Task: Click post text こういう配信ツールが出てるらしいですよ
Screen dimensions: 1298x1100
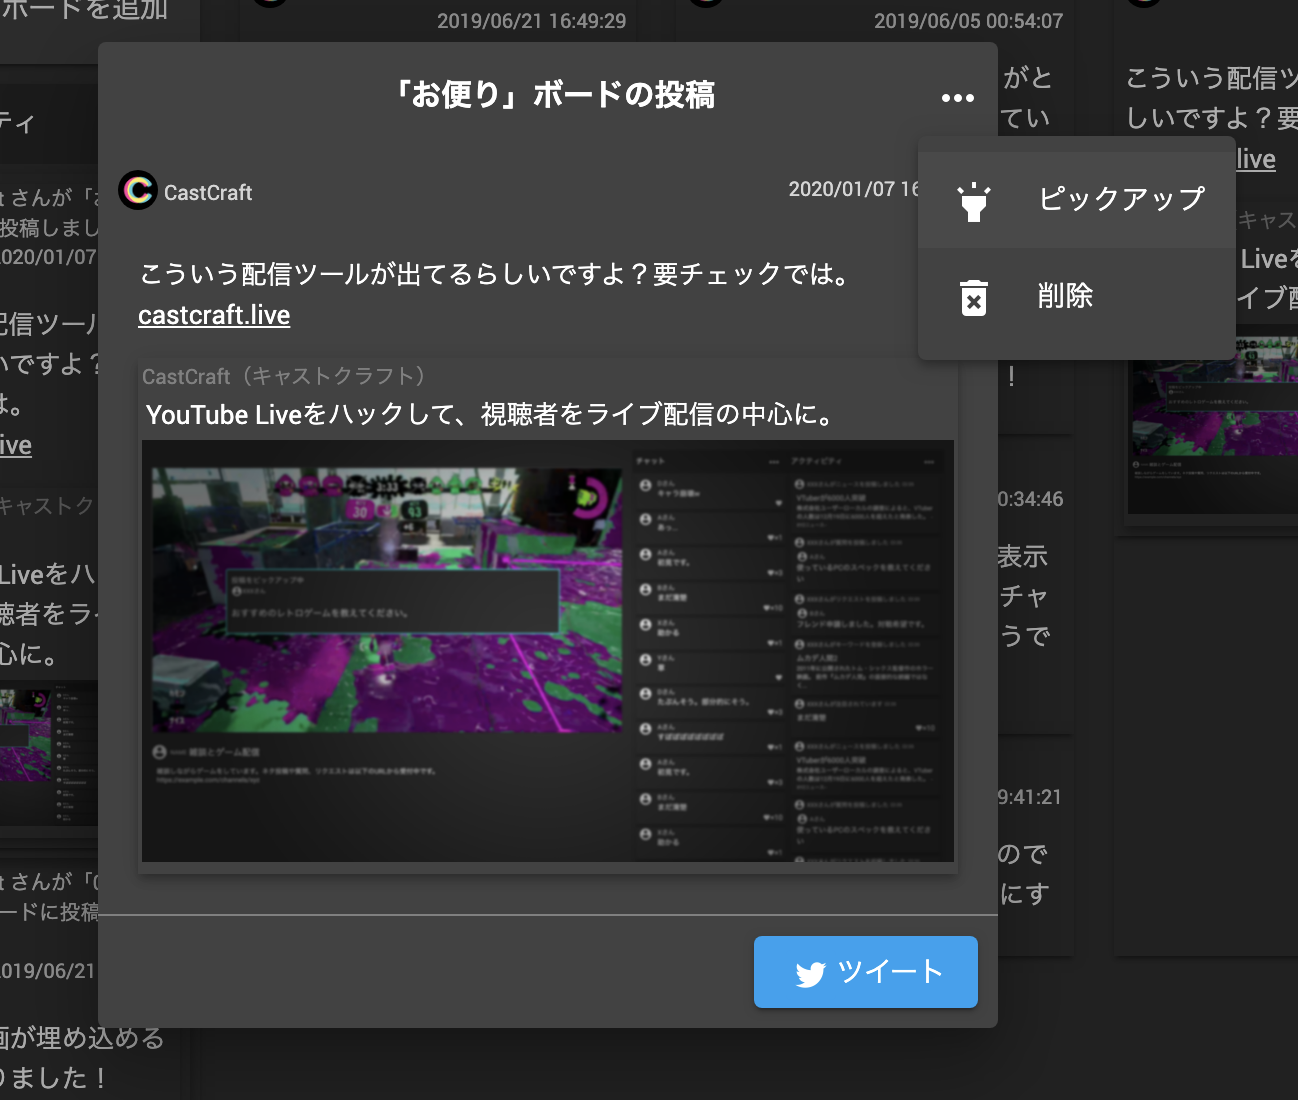Action: coord(496,274)
